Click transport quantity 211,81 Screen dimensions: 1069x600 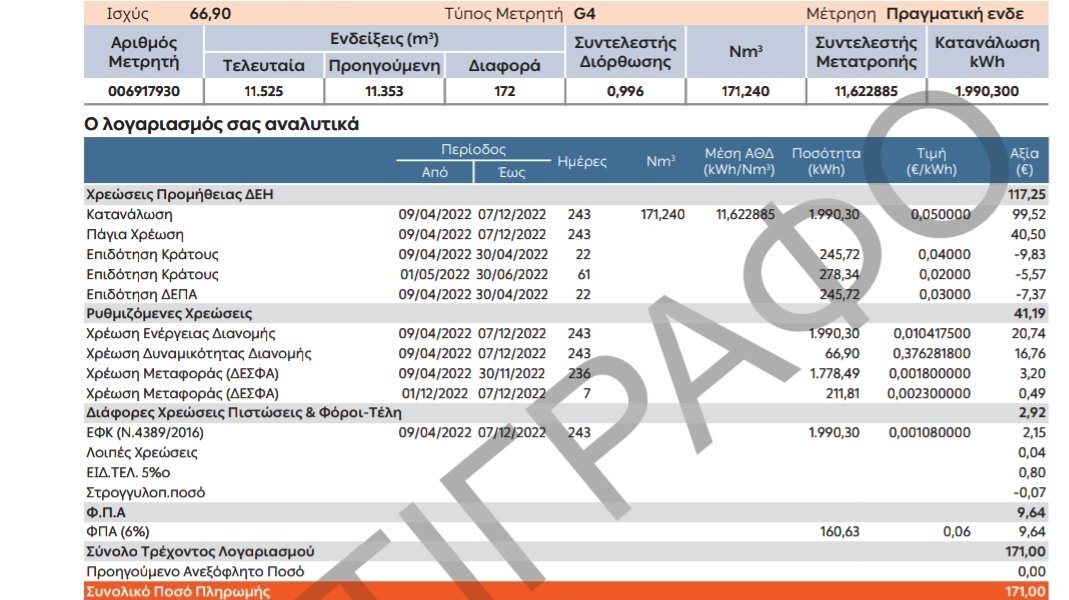842,393
